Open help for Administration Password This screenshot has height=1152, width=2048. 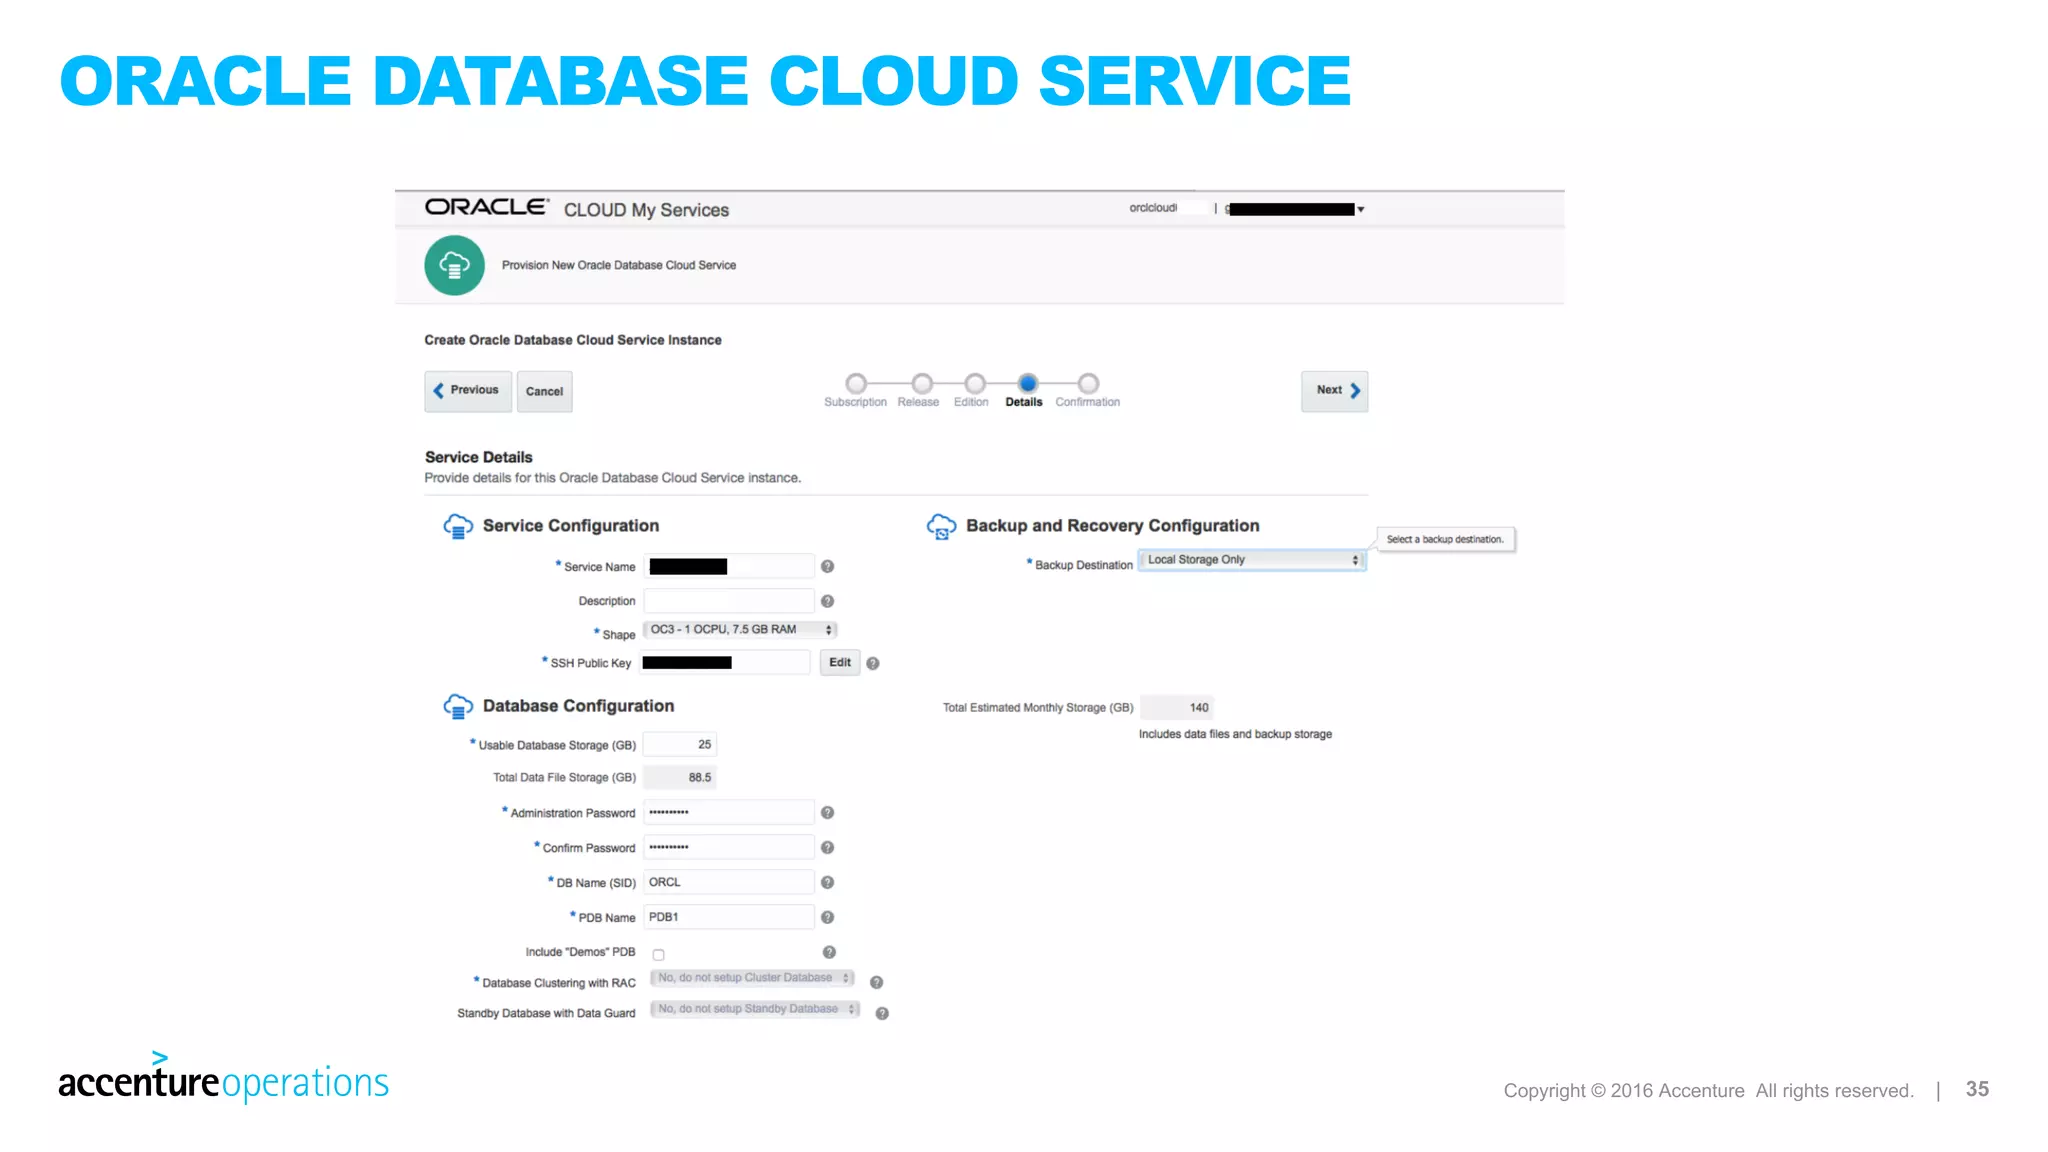(827, 813)
